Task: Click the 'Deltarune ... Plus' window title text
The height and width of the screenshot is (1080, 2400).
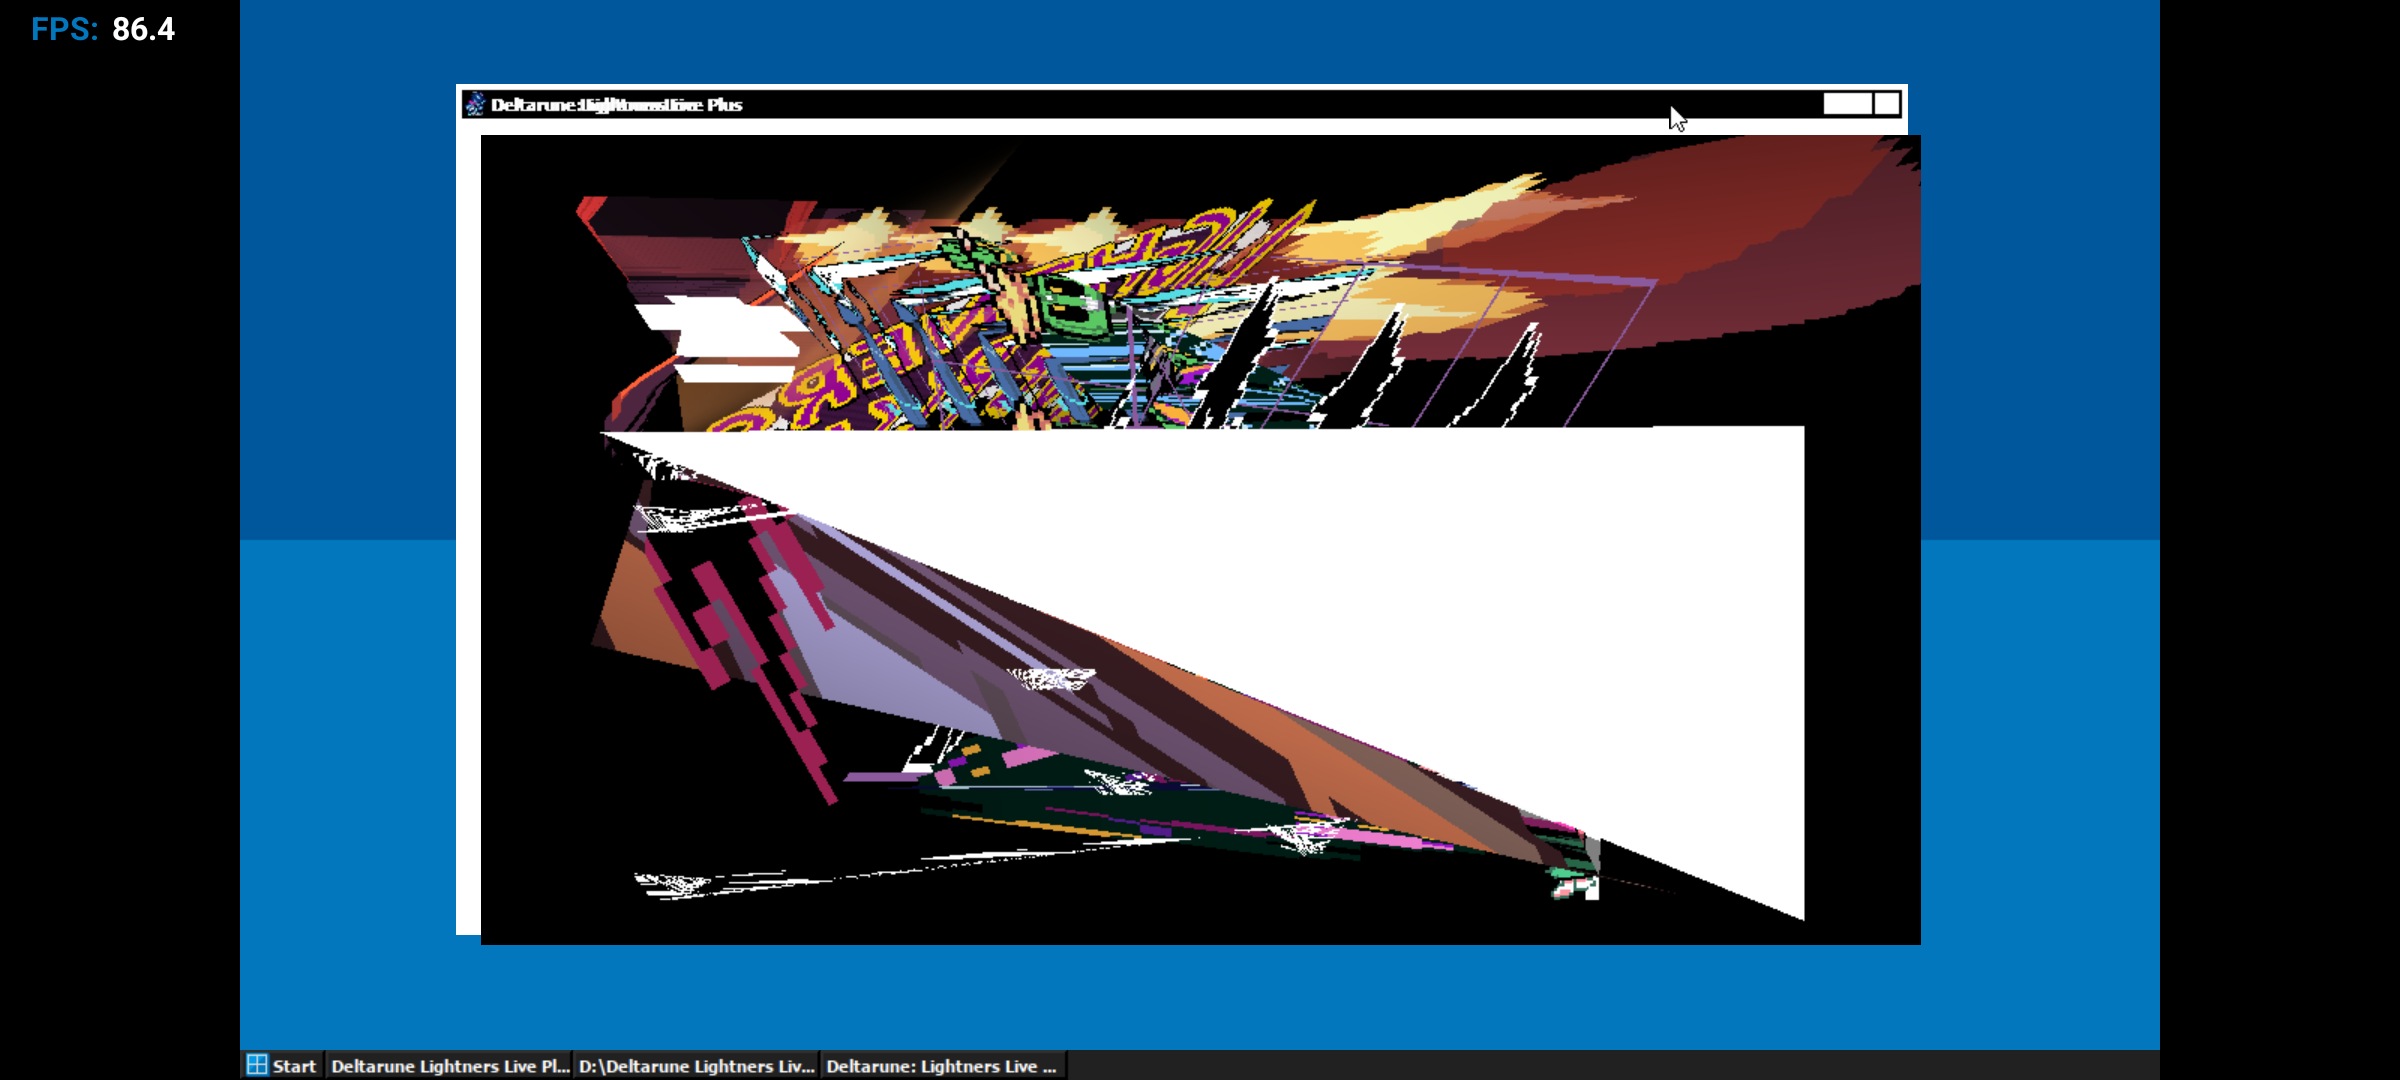Action: 616,104
